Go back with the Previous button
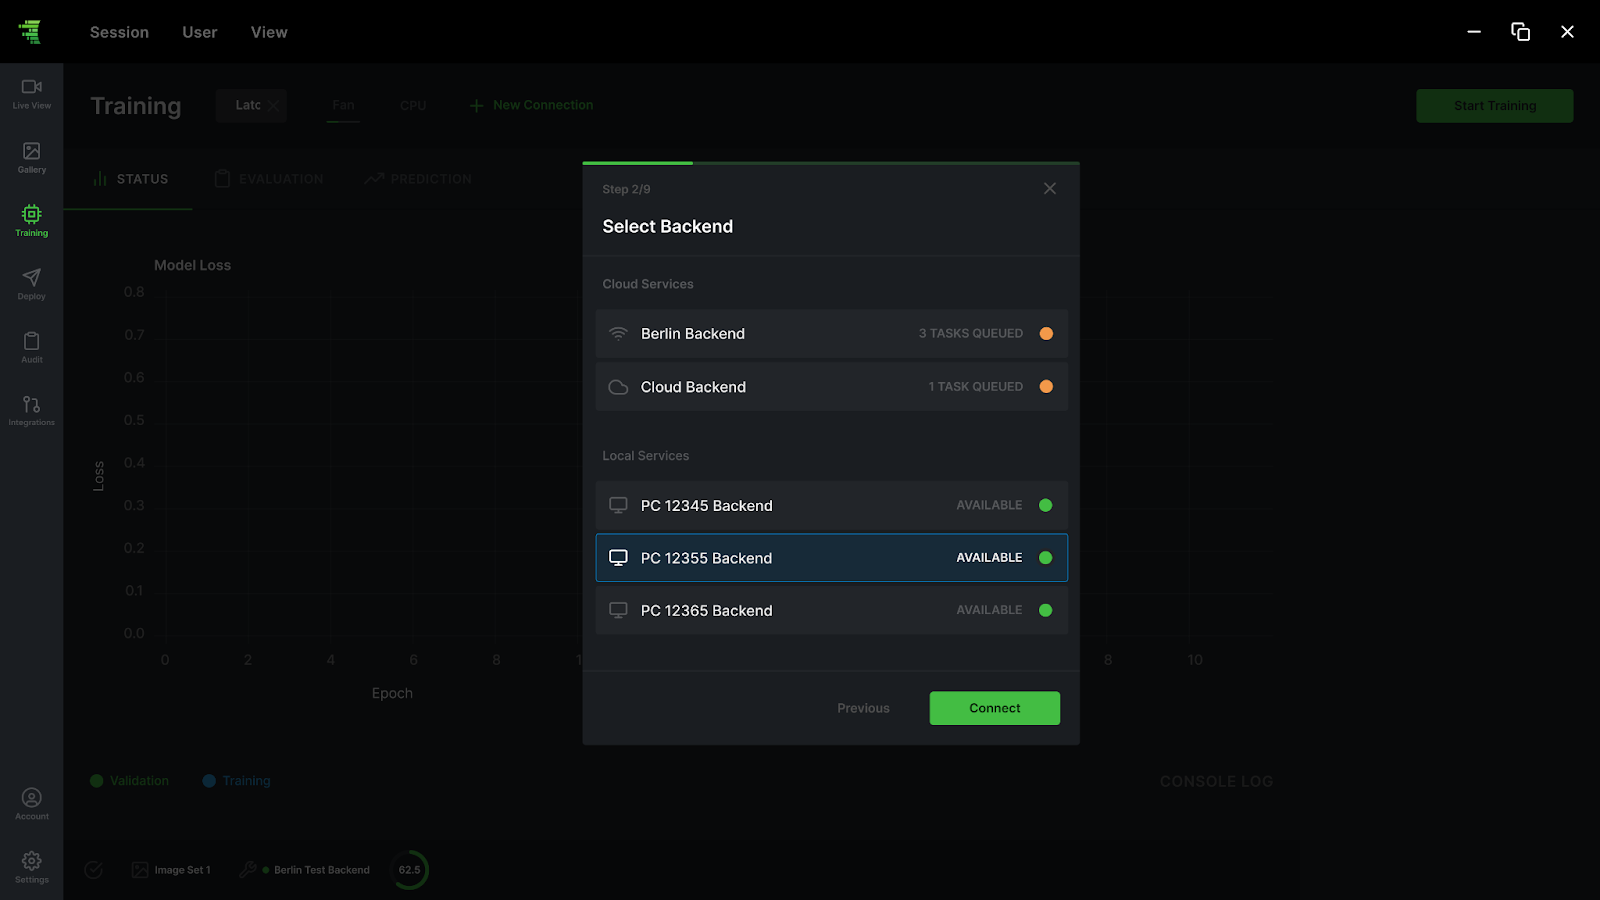The width and height of the screenshot is (1600, 900). (863, 708)
